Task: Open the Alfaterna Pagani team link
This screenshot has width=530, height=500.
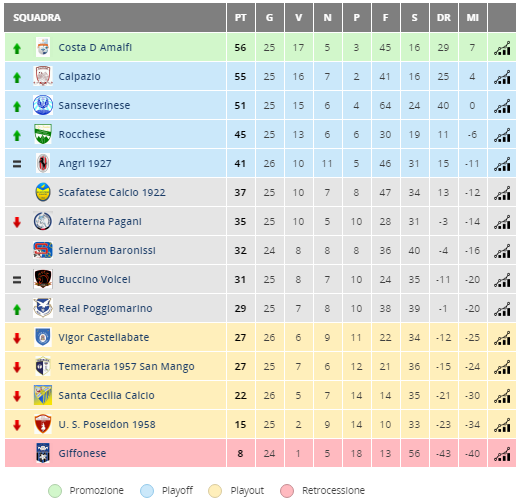Action: (x=100, y=221)
